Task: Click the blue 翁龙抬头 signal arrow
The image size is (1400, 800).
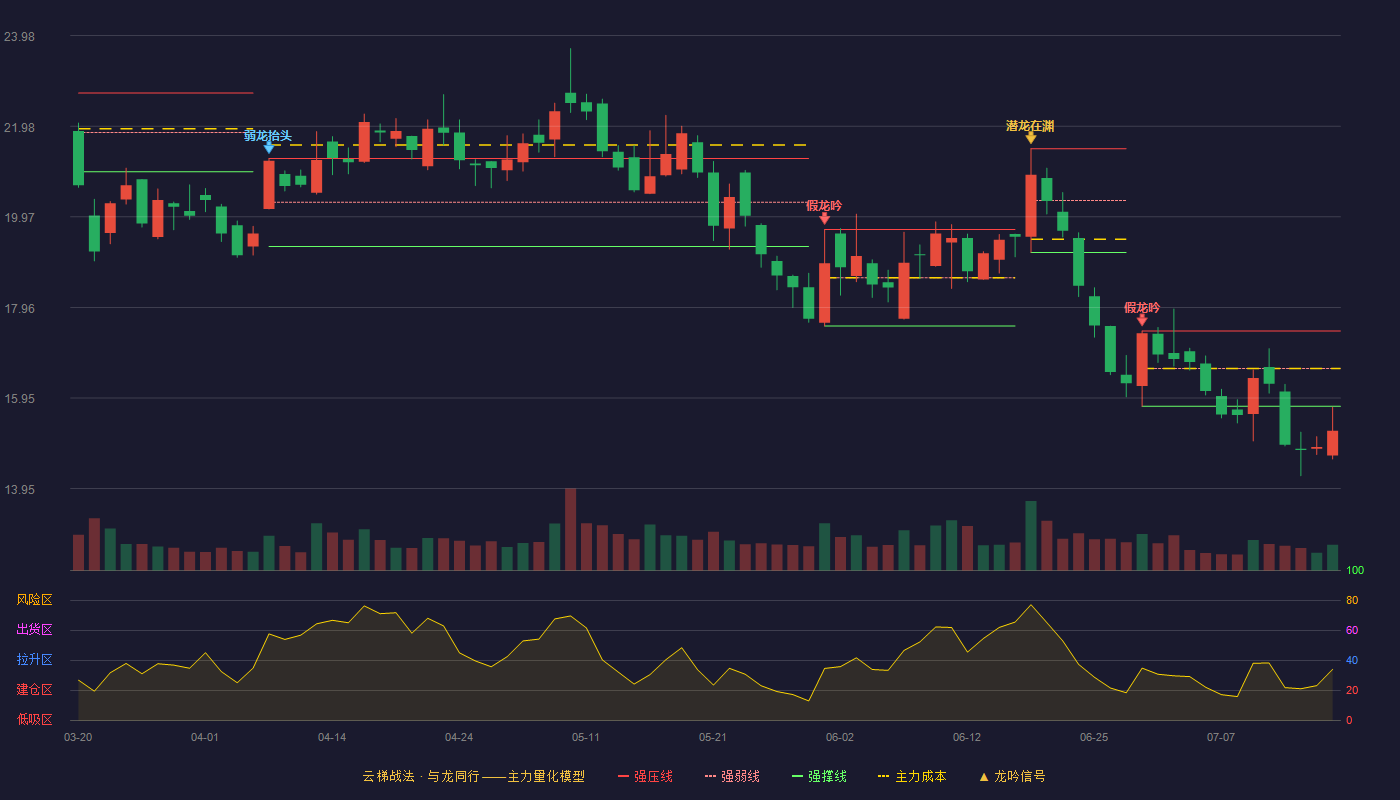Action: coord(269,148)
